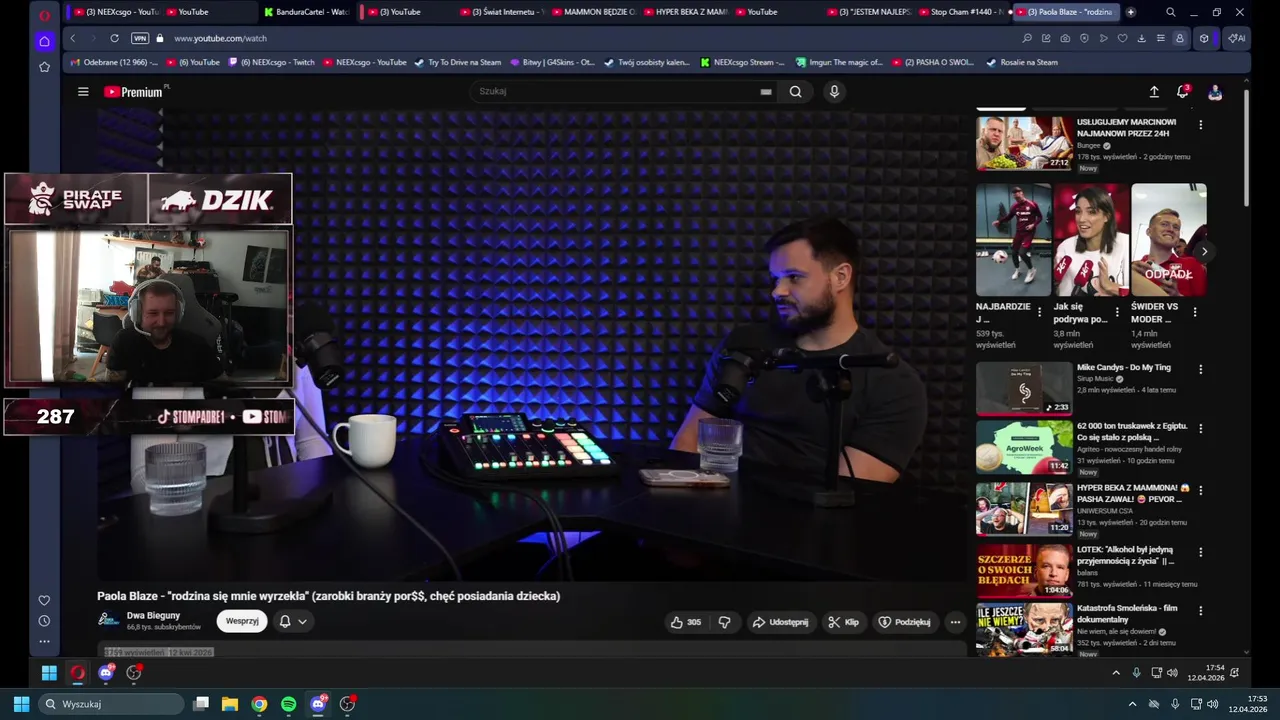Switch to the Świat Internetu tab
Screen dimensions: 1280x720
click(x=502, y=12)
